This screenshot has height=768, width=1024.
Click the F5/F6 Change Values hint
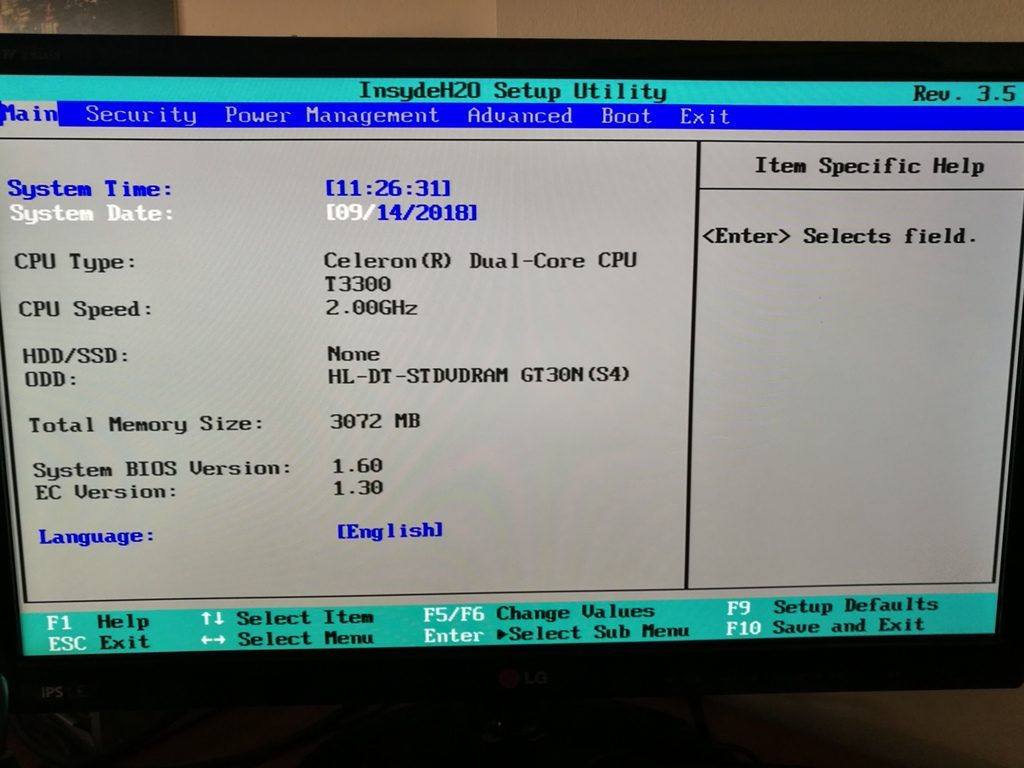coord(539,613)
